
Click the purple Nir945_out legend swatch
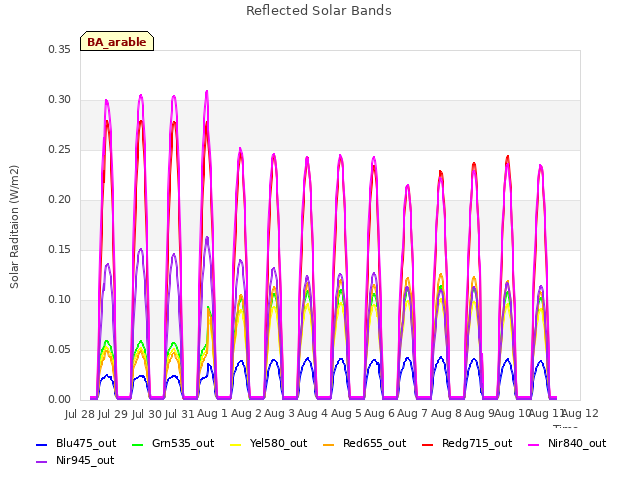42,462
